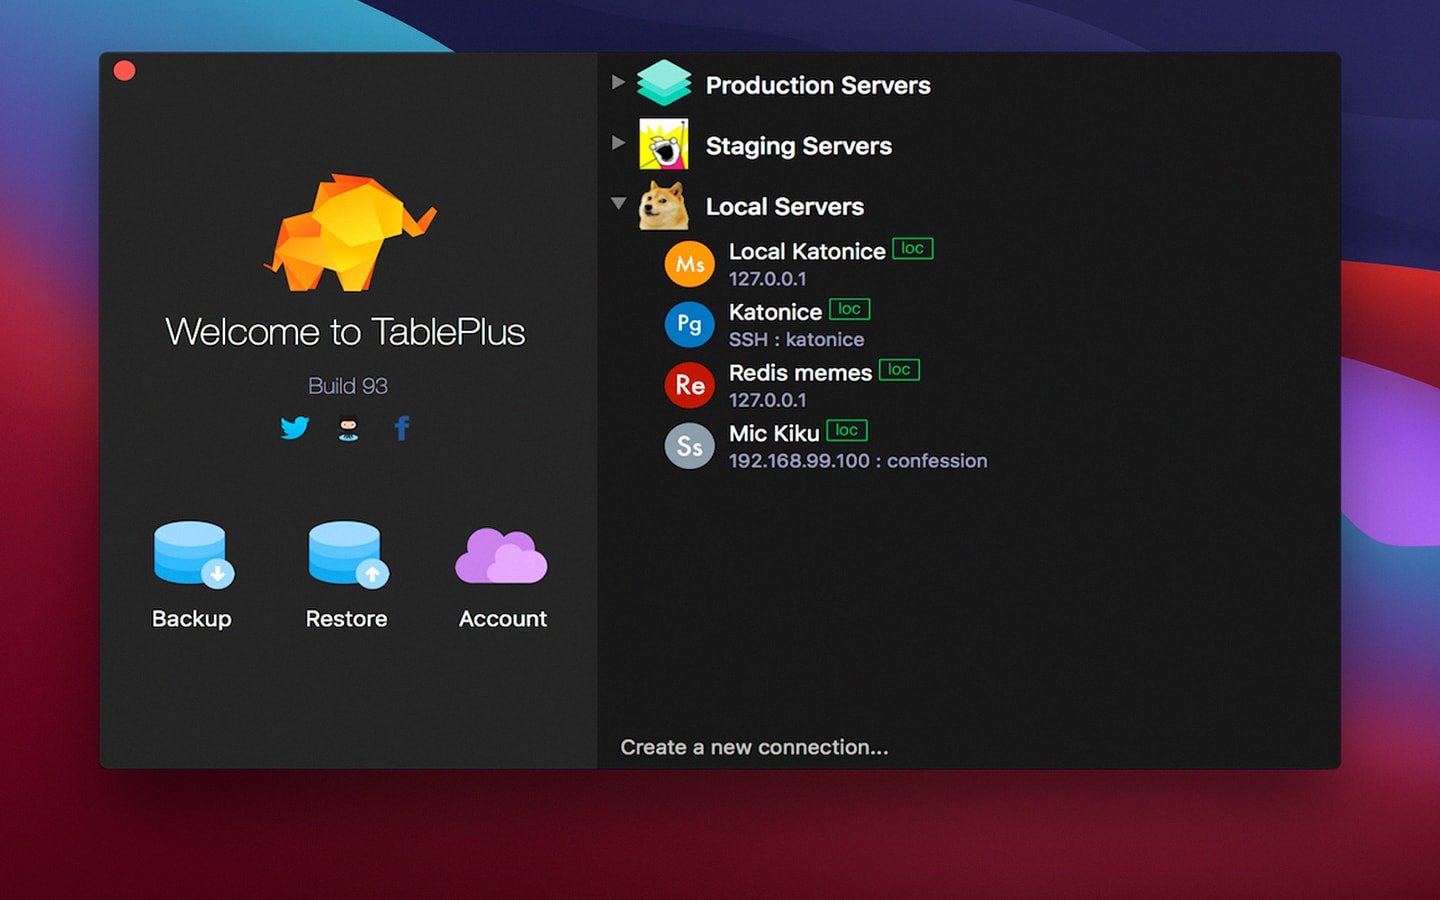Open the TablePlus Facebook link icon
The image size is (1440, 900).
pos(402,428)
